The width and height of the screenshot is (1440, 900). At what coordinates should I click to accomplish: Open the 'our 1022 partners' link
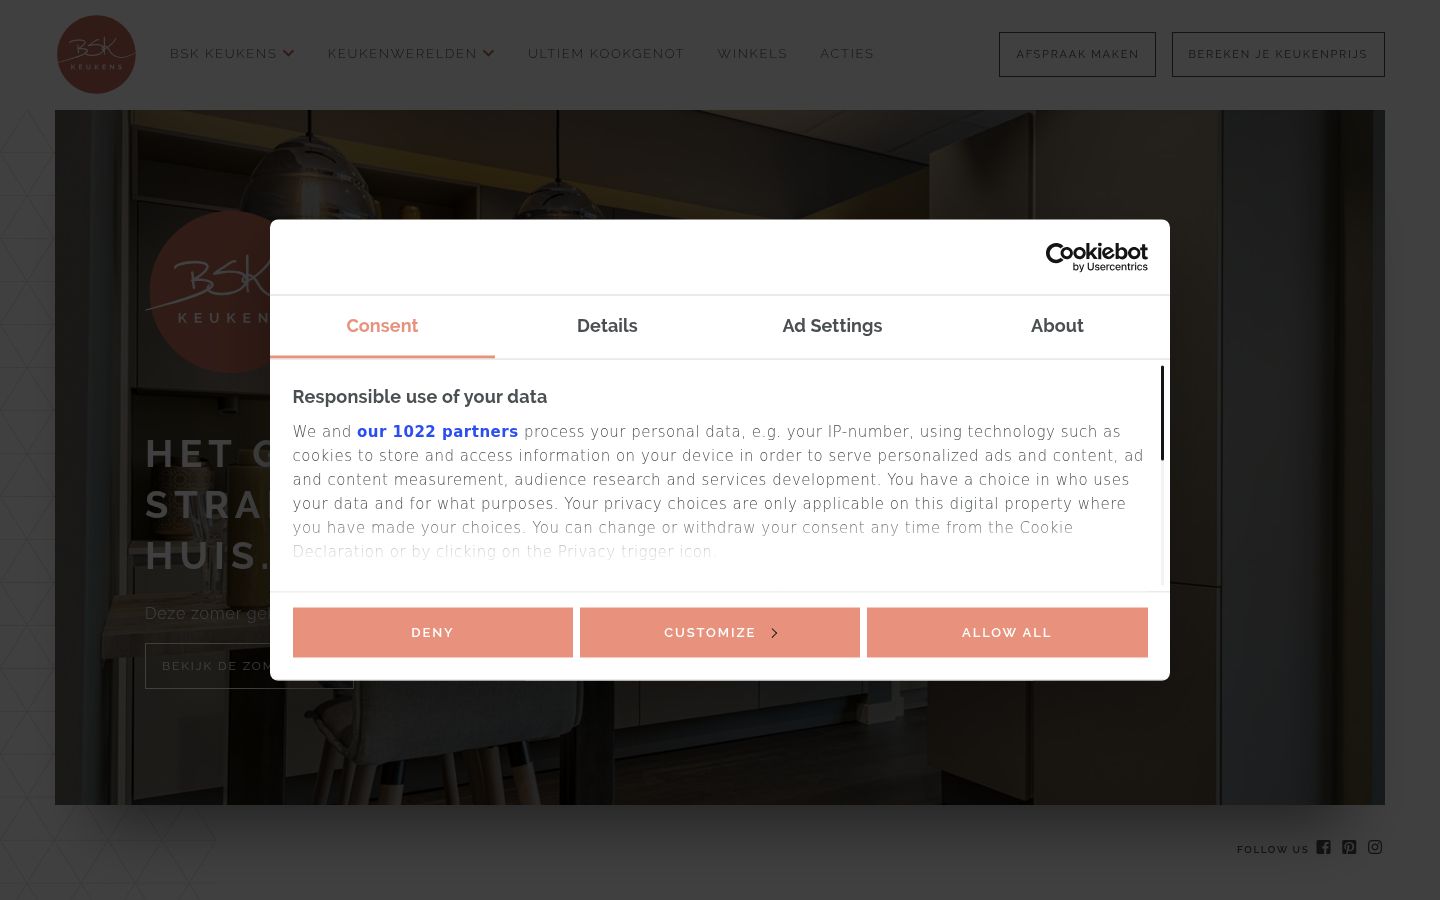pos(437,432)
